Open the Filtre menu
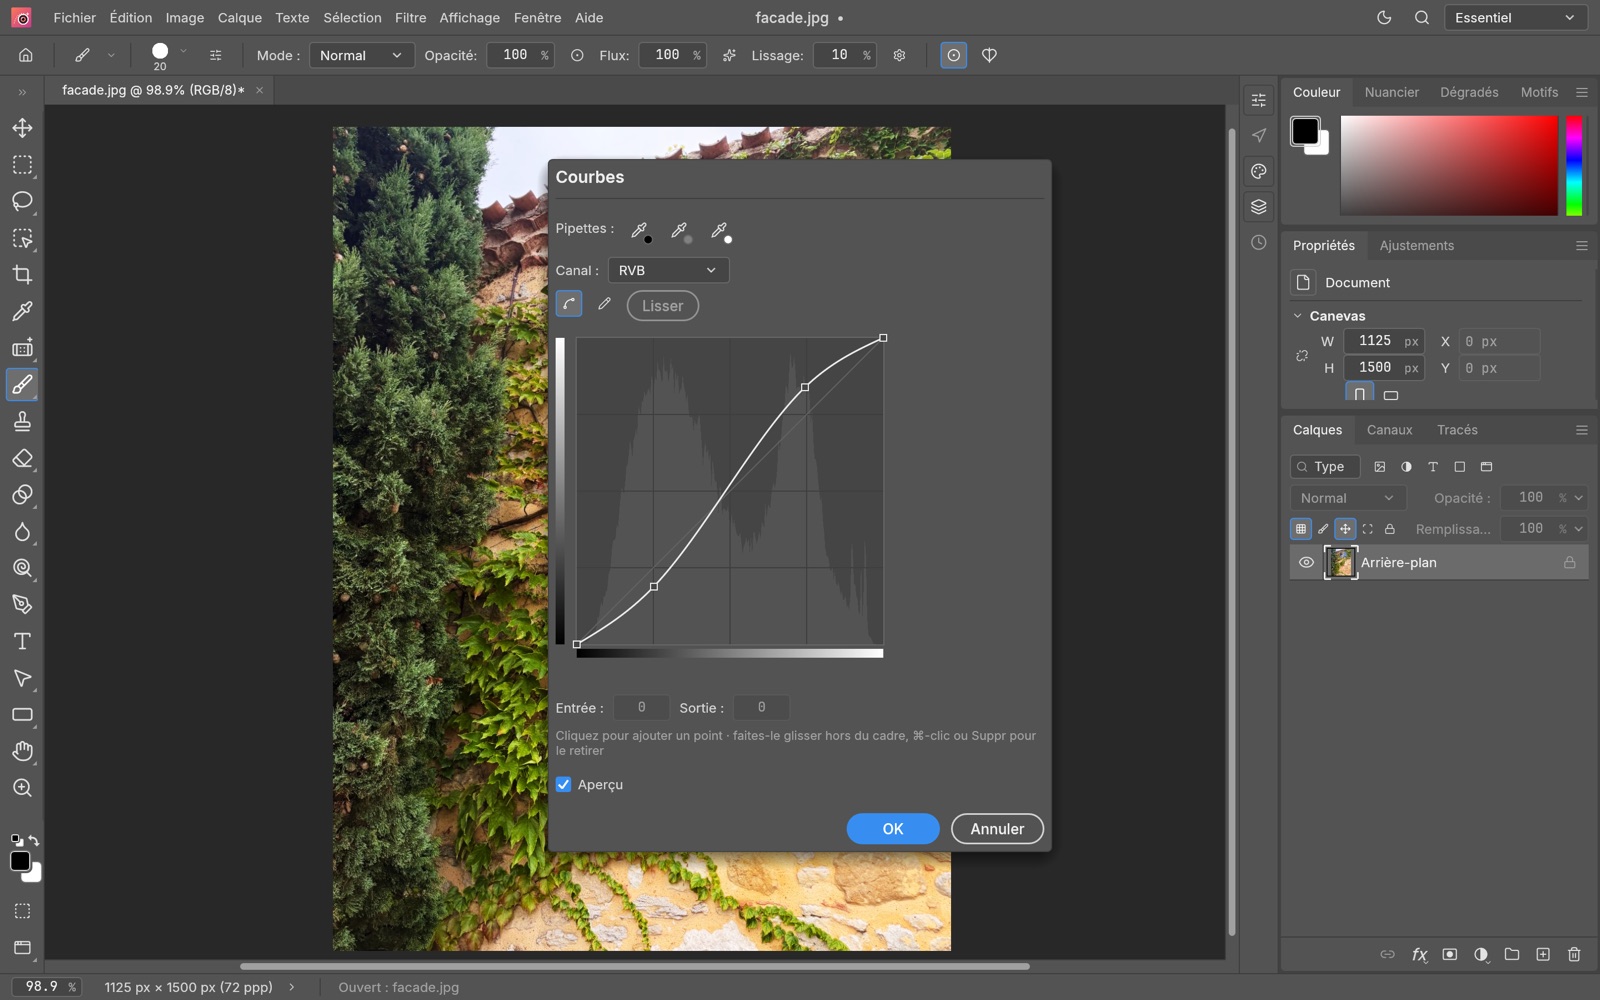Image resolution: width=1600 pixels, height=1000 pixels. pos(410,18)
